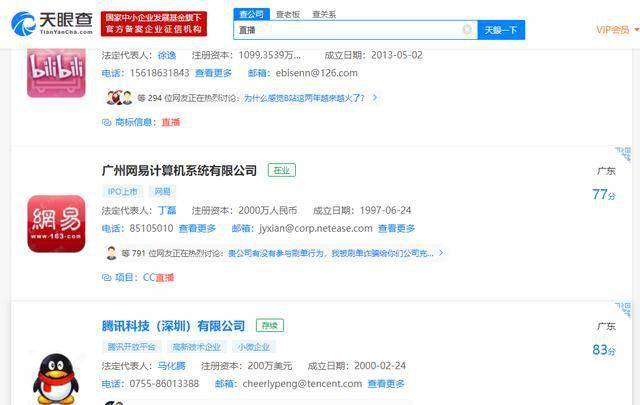Expand the NetEase hot discussion chevron
This screenshot has height=405, width=640.
441,254
